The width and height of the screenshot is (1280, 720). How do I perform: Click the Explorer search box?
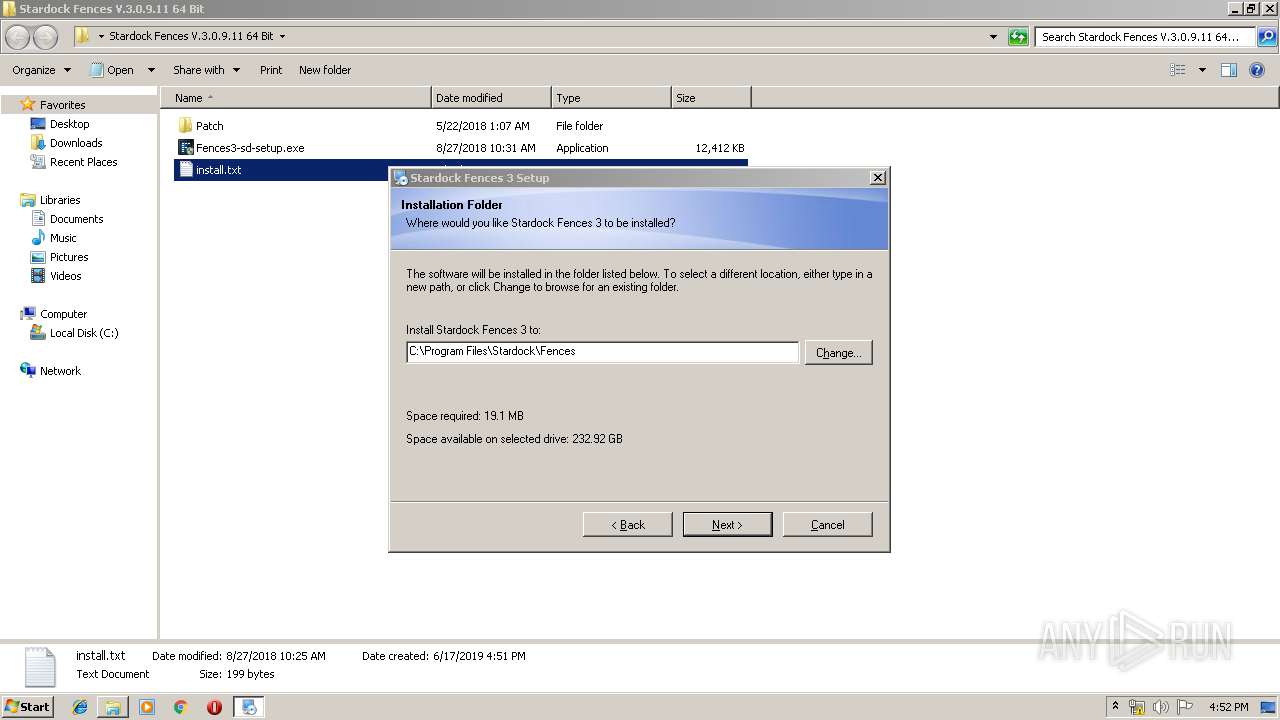(x=1146, y=37)
